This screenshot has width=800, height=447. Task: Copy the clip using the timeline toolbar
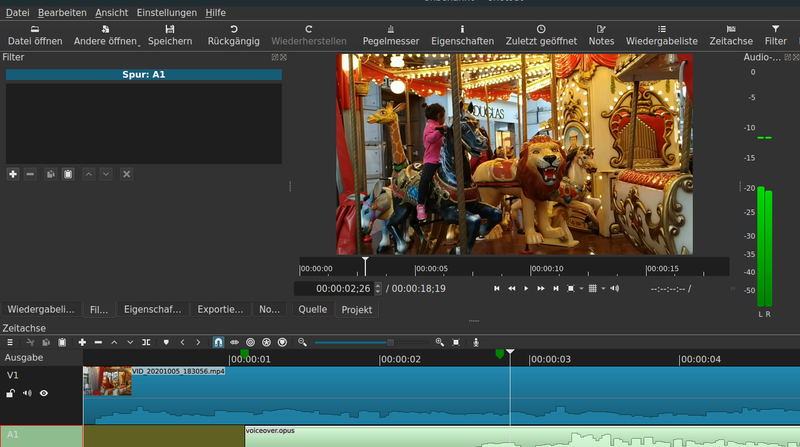click(x=46, y=342)
